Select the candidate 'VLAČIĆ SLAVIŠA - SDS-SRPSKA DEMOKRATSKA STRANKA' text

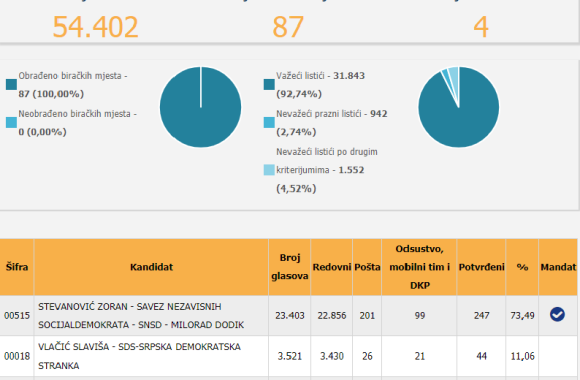point(139,356)
